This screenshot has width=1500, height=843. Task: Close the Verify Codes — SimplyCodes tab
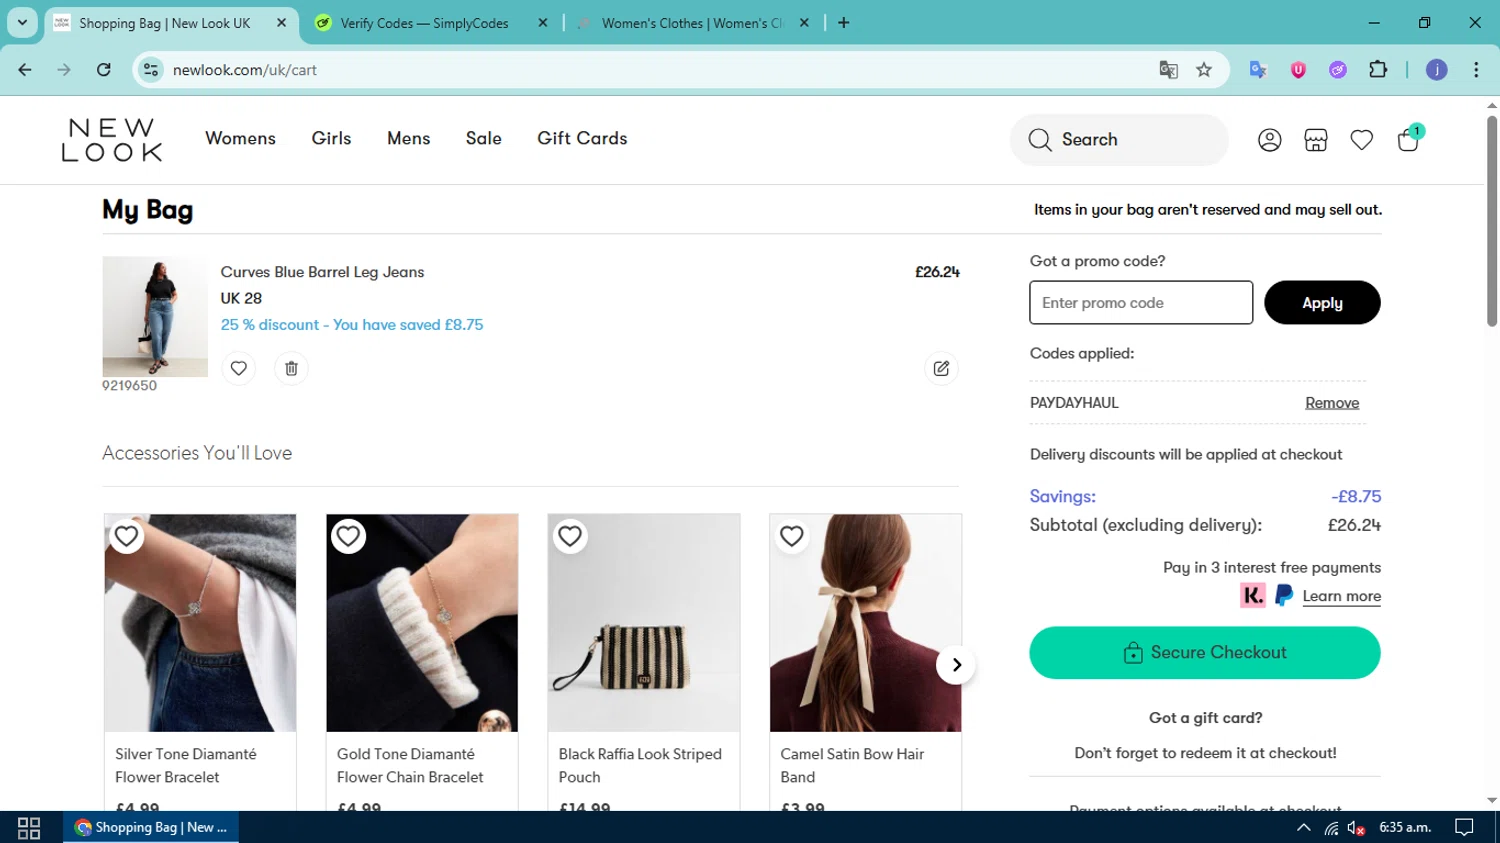[543, 22]
